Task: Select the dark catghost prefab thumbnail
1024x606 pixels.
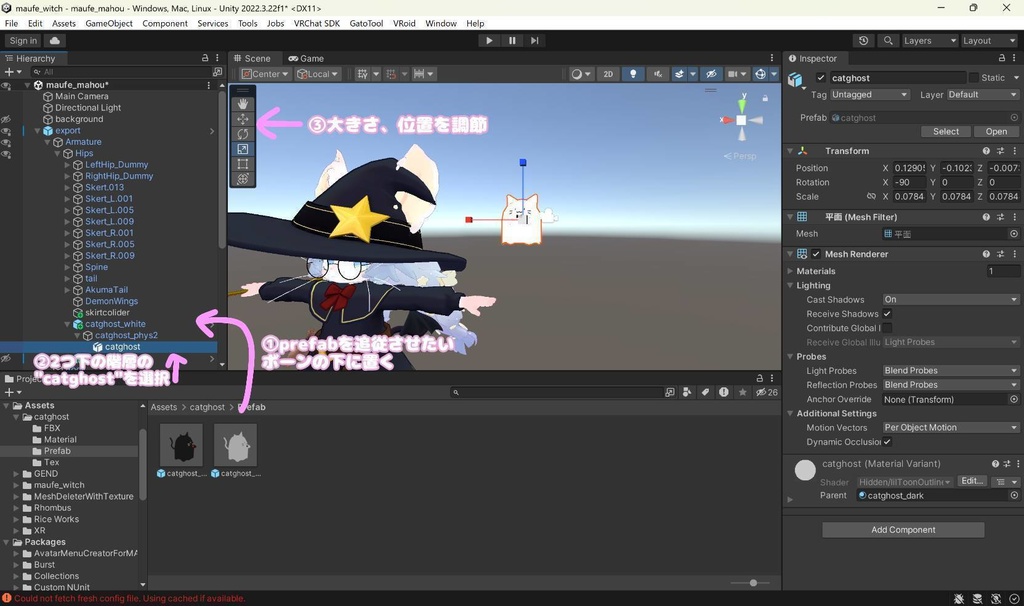Action: click(180, 445)
